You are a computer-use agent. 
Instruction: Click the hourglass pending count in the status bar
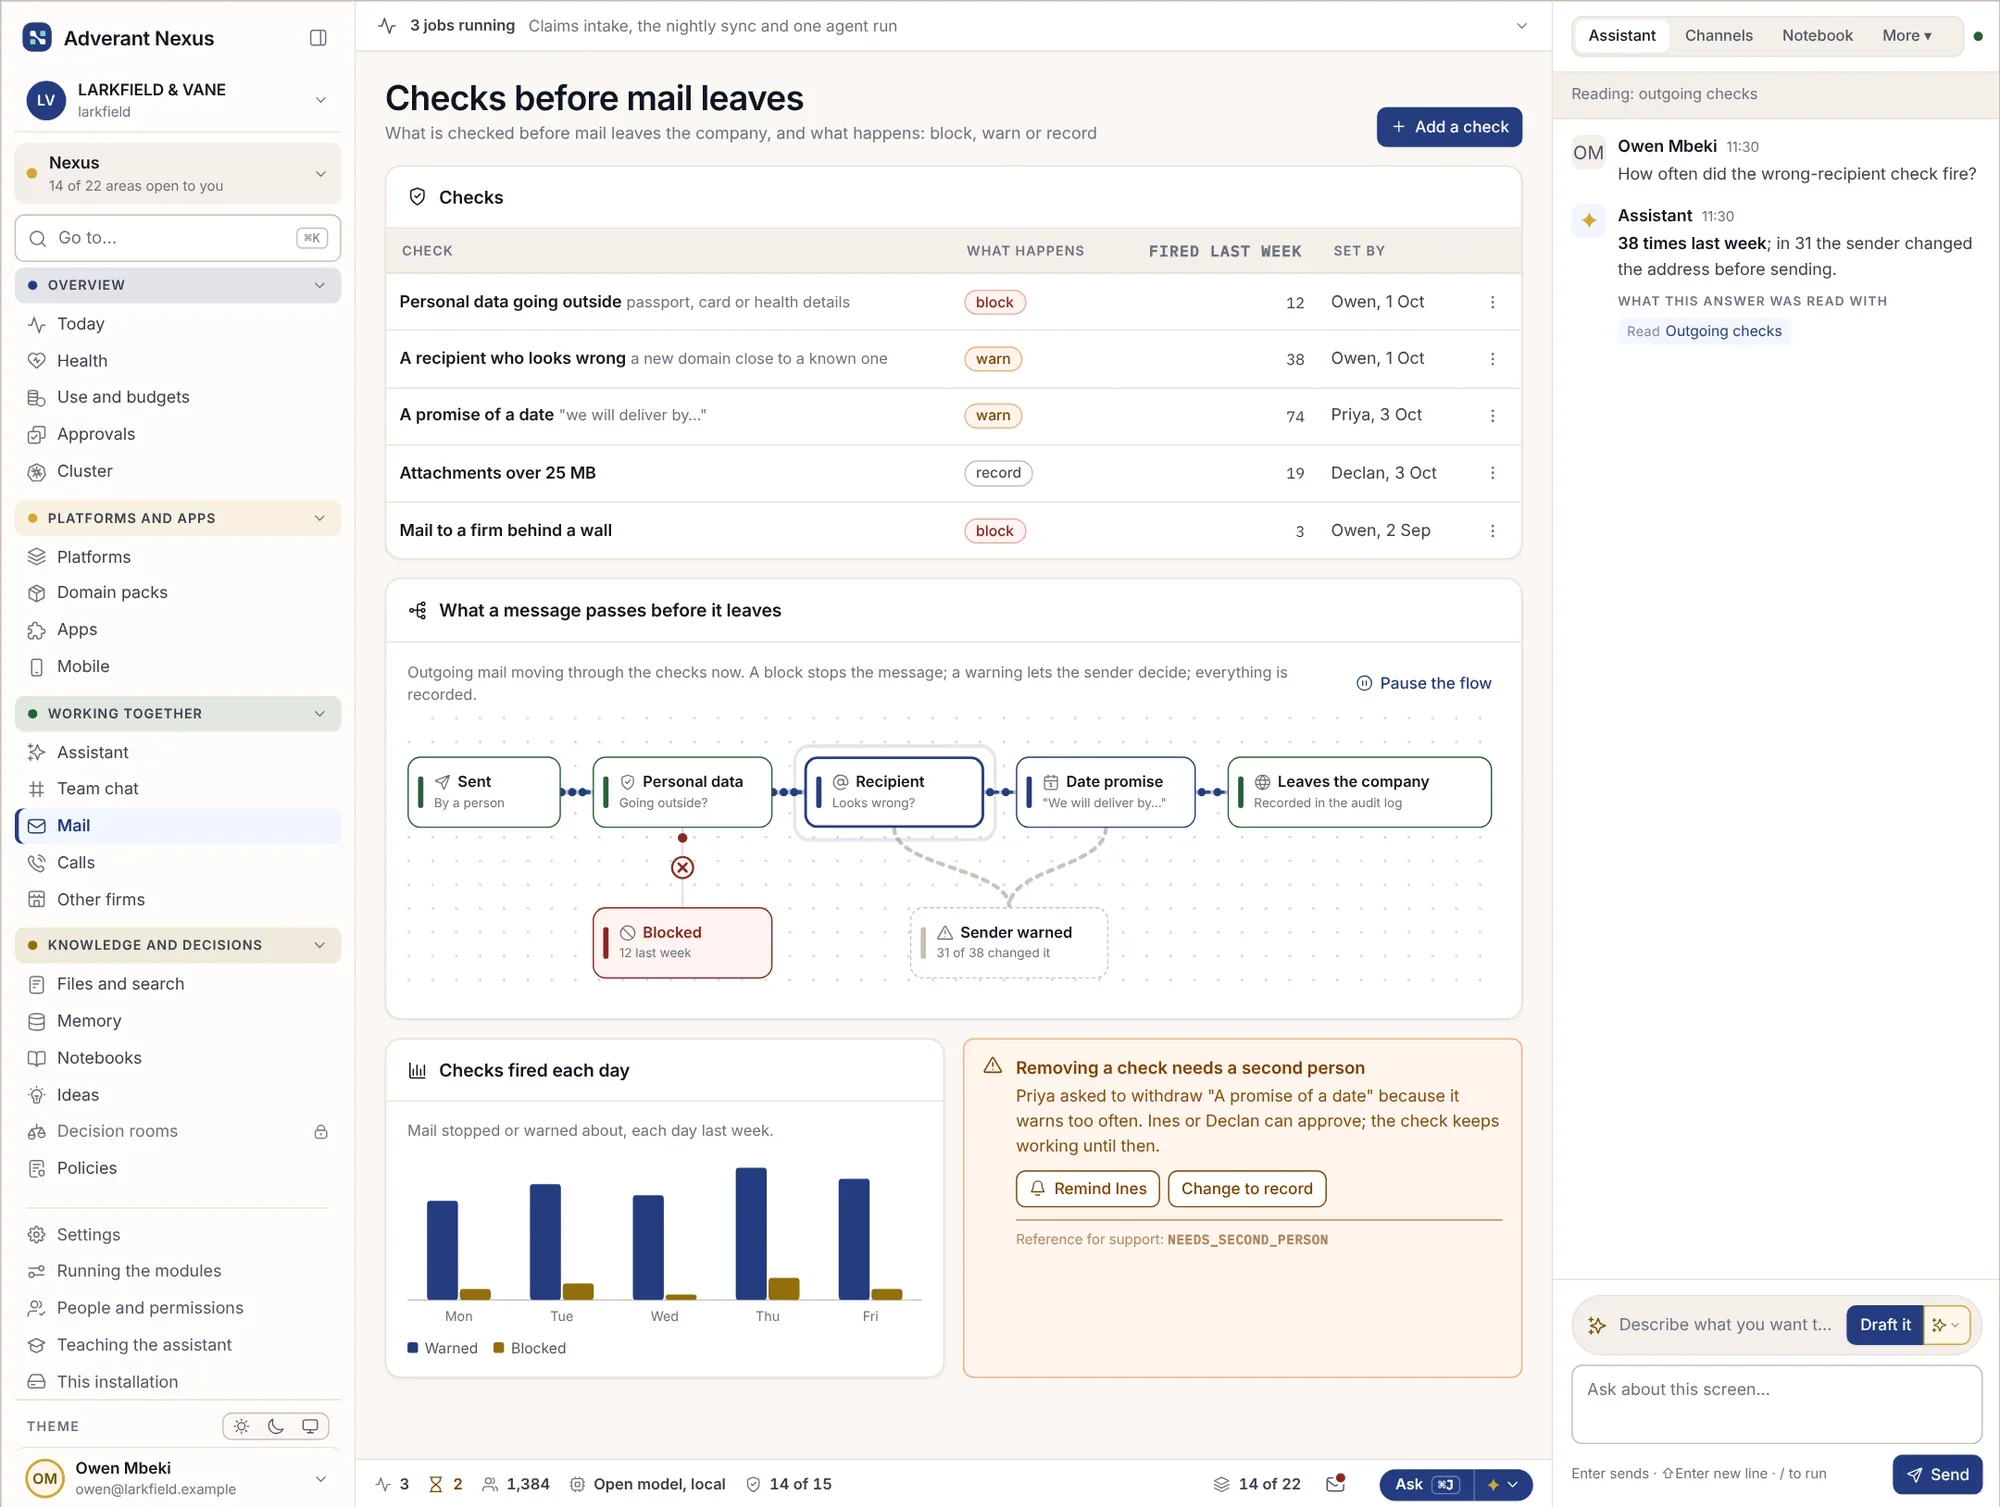coord(446,1484)
